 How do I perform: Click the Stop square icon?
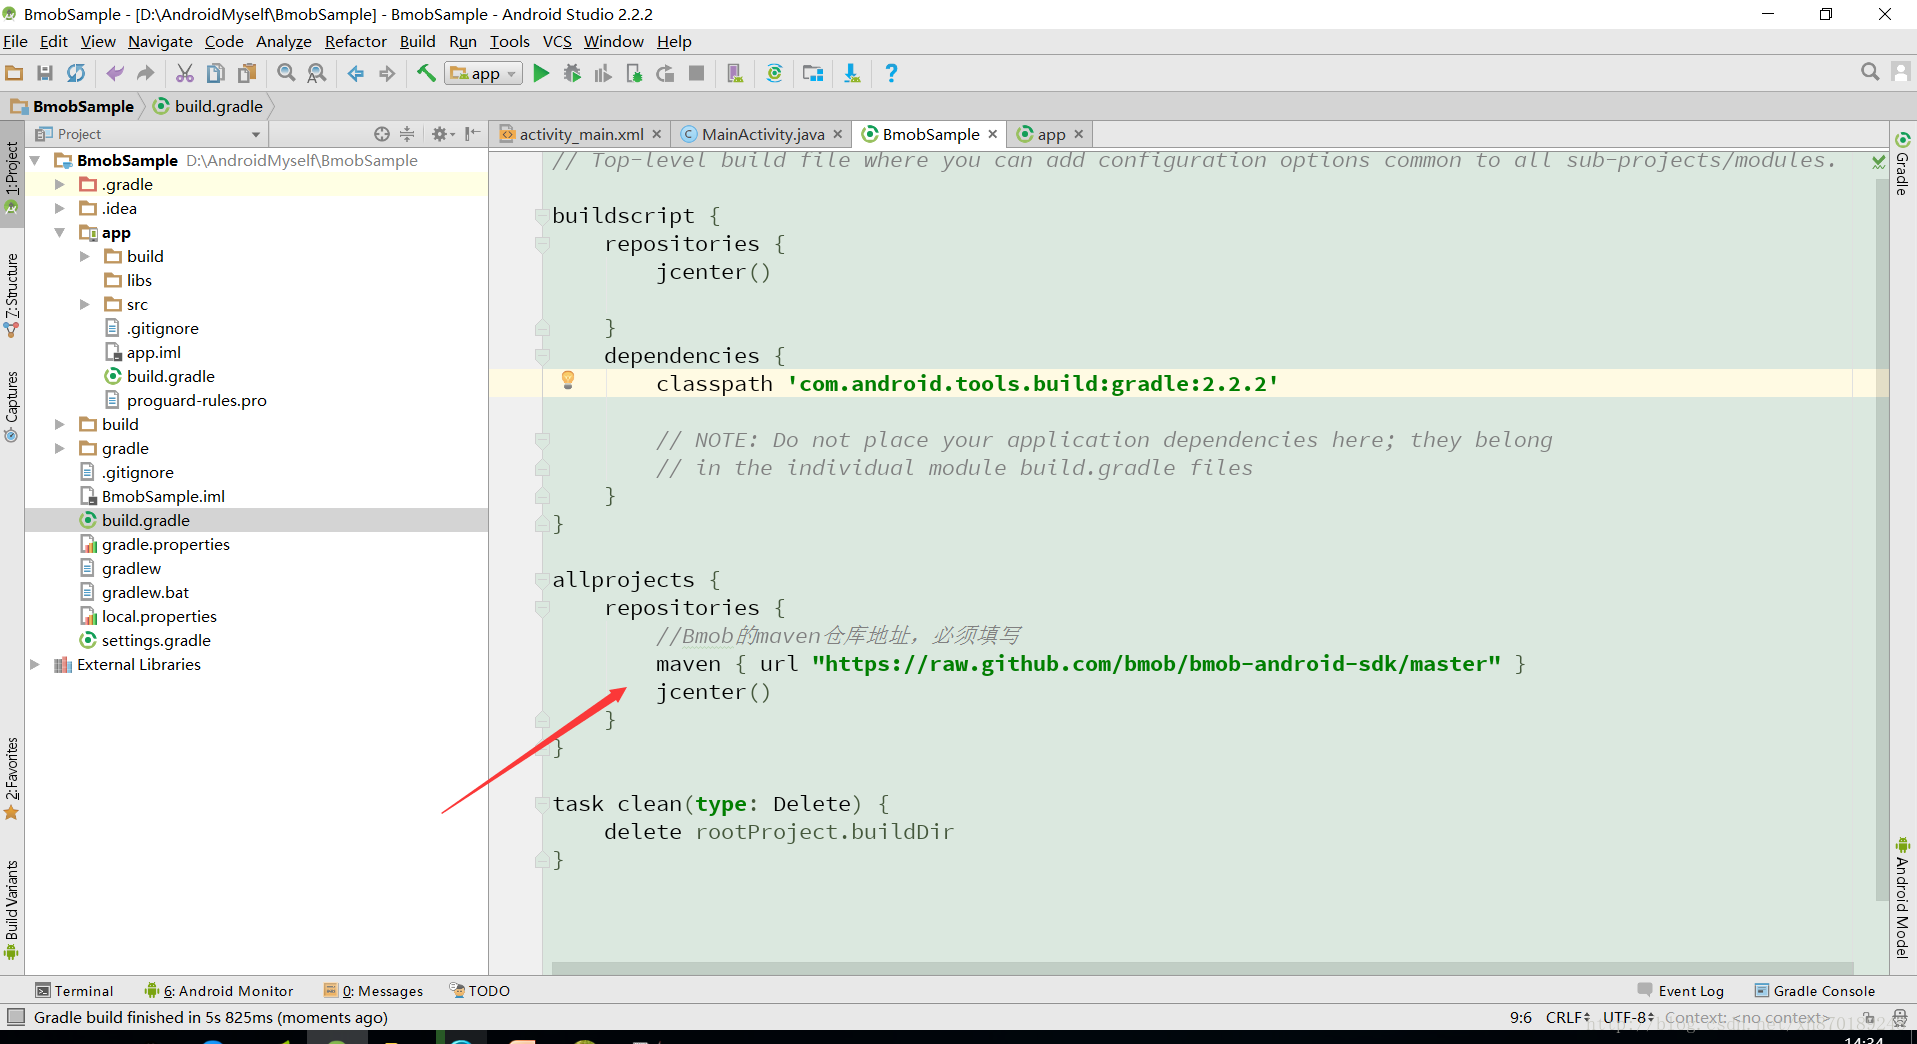click(x=697, y=73)
